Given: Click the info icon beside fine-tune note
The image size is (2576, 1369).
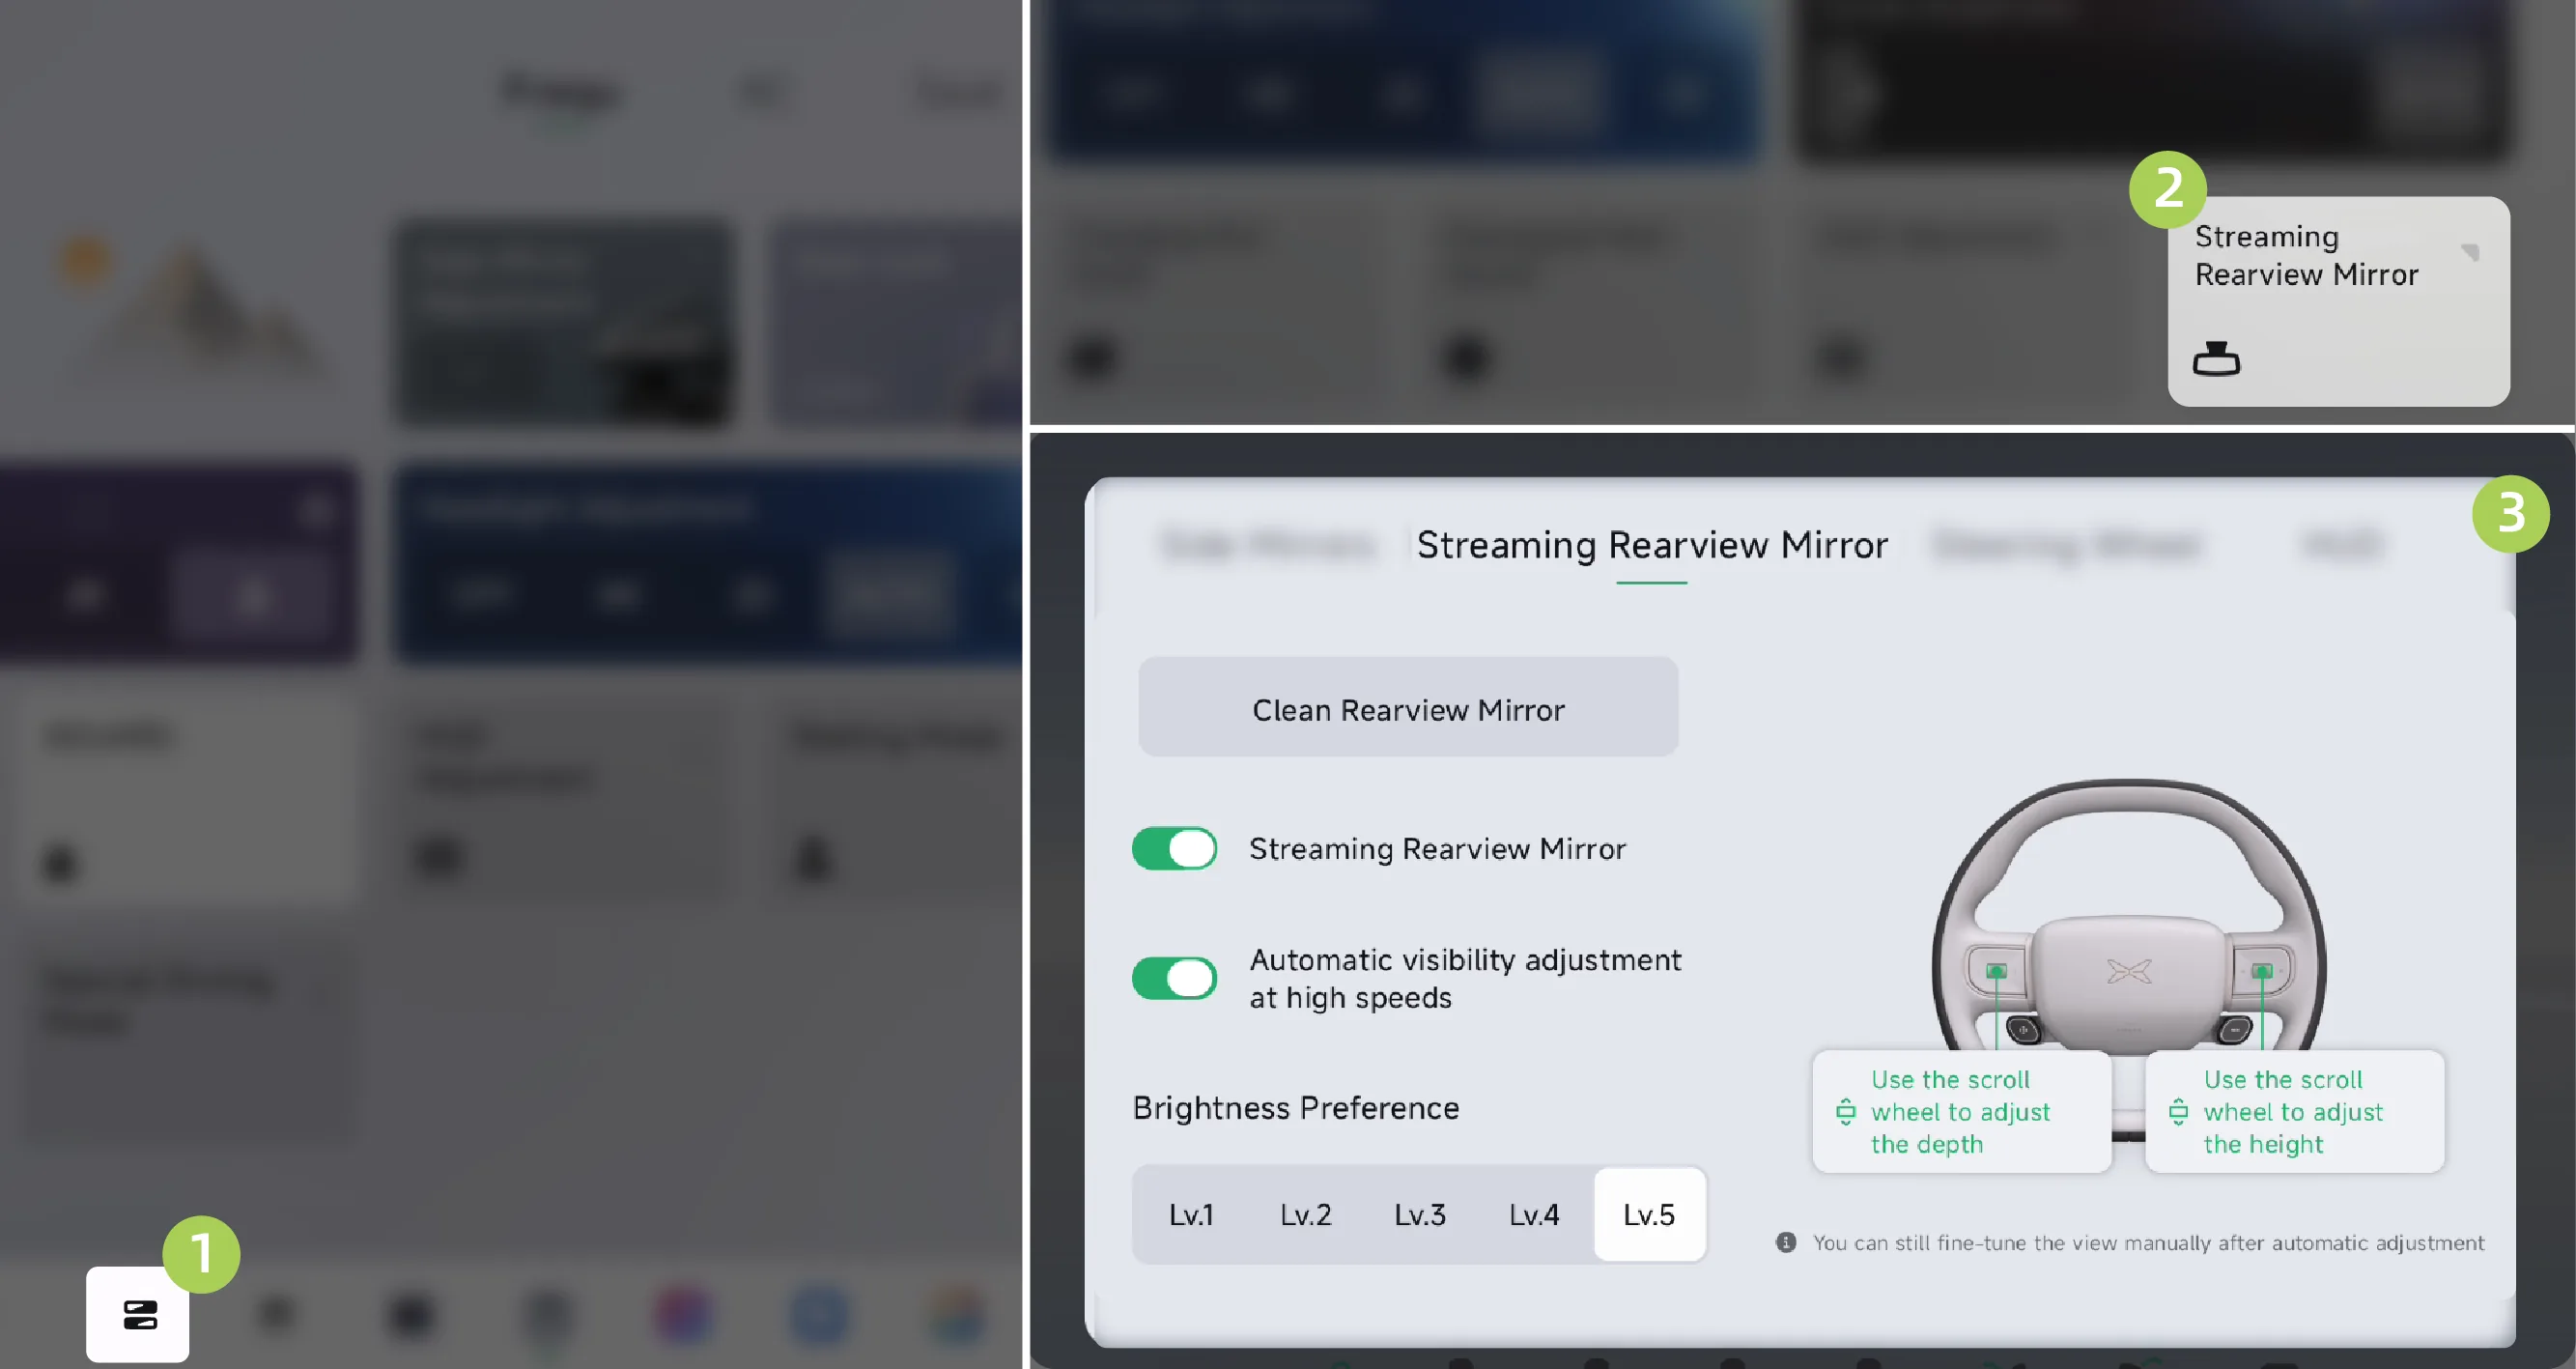Looking at the screenshot, I should tap(1785, 1242).
